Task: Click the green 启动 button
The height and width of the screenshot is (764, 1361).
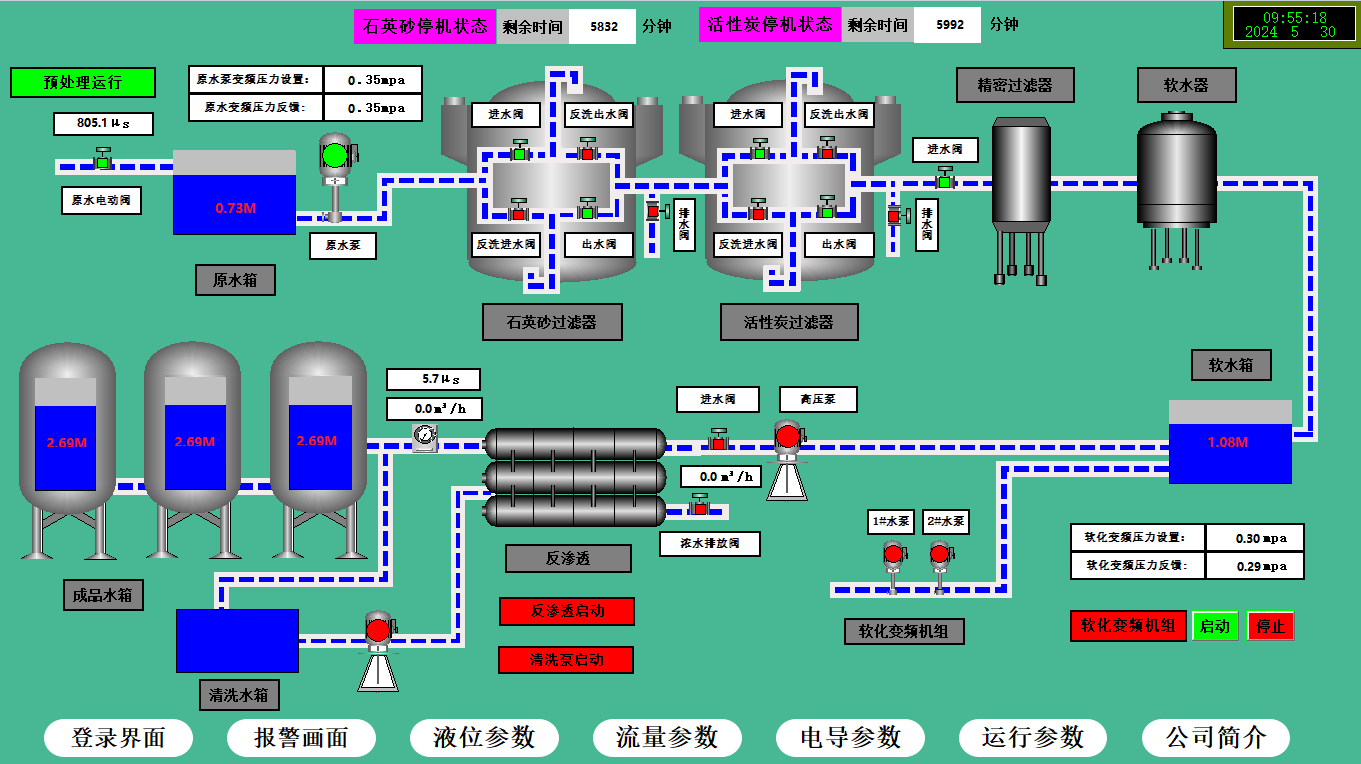Action: (1215, 626)
